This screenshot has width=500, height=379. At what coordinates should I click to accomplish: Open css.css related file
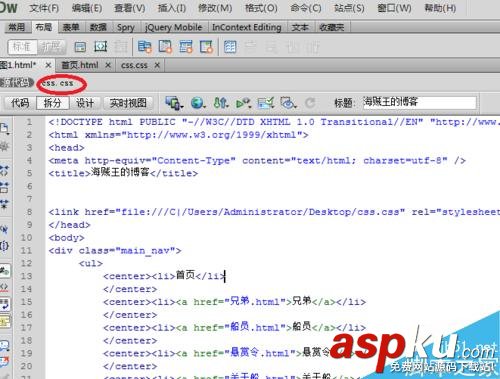57,83
